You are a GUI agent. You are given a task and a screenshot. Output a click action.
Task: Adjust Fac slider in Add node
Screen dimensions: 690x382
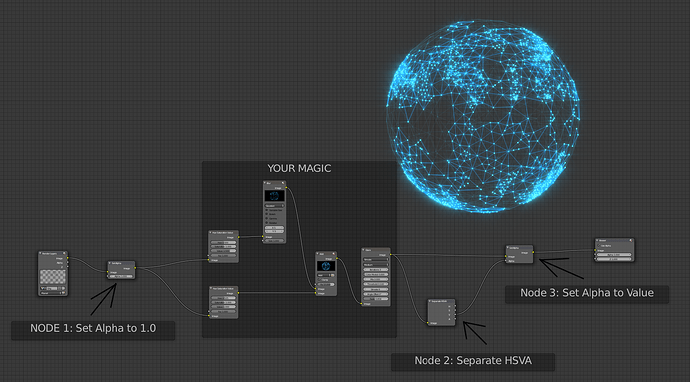[326, 284]
